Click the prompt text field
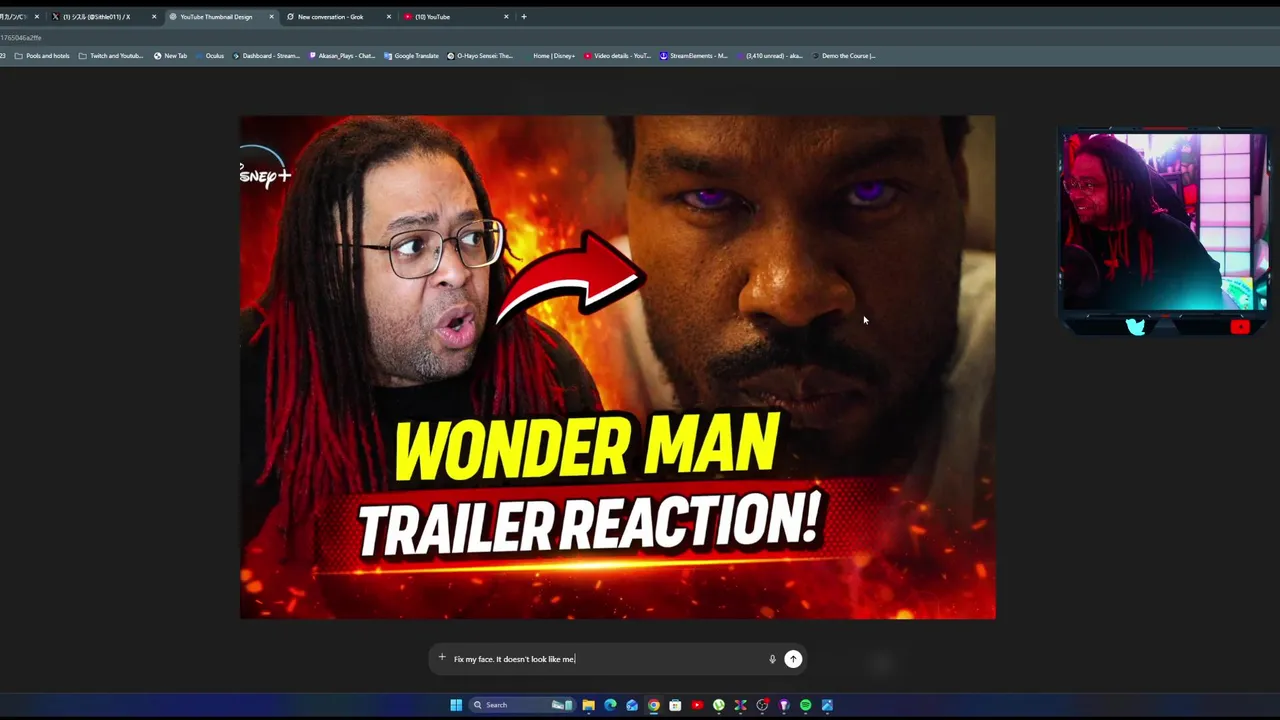Viewport: 1280px width, 720px height. [x=605, y=659]
